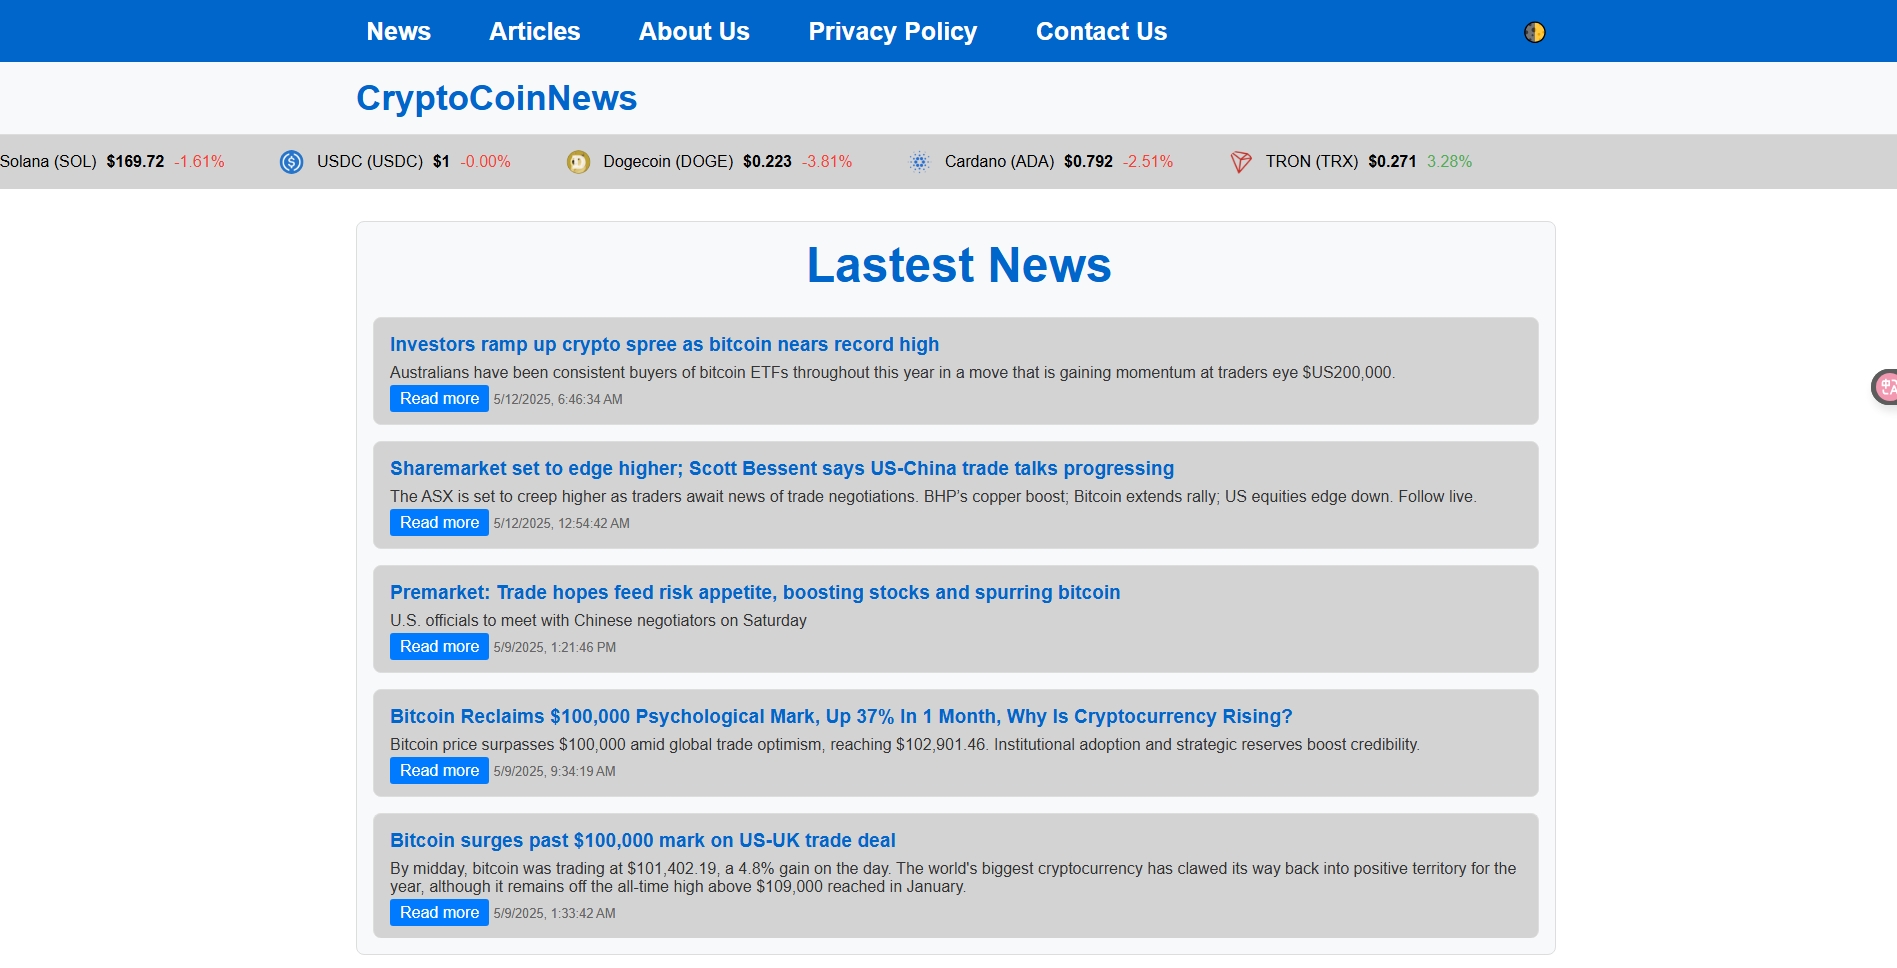Click the TRON change 3.28%
This screenshot has width=1897, height=968.
click(1449, 161)
